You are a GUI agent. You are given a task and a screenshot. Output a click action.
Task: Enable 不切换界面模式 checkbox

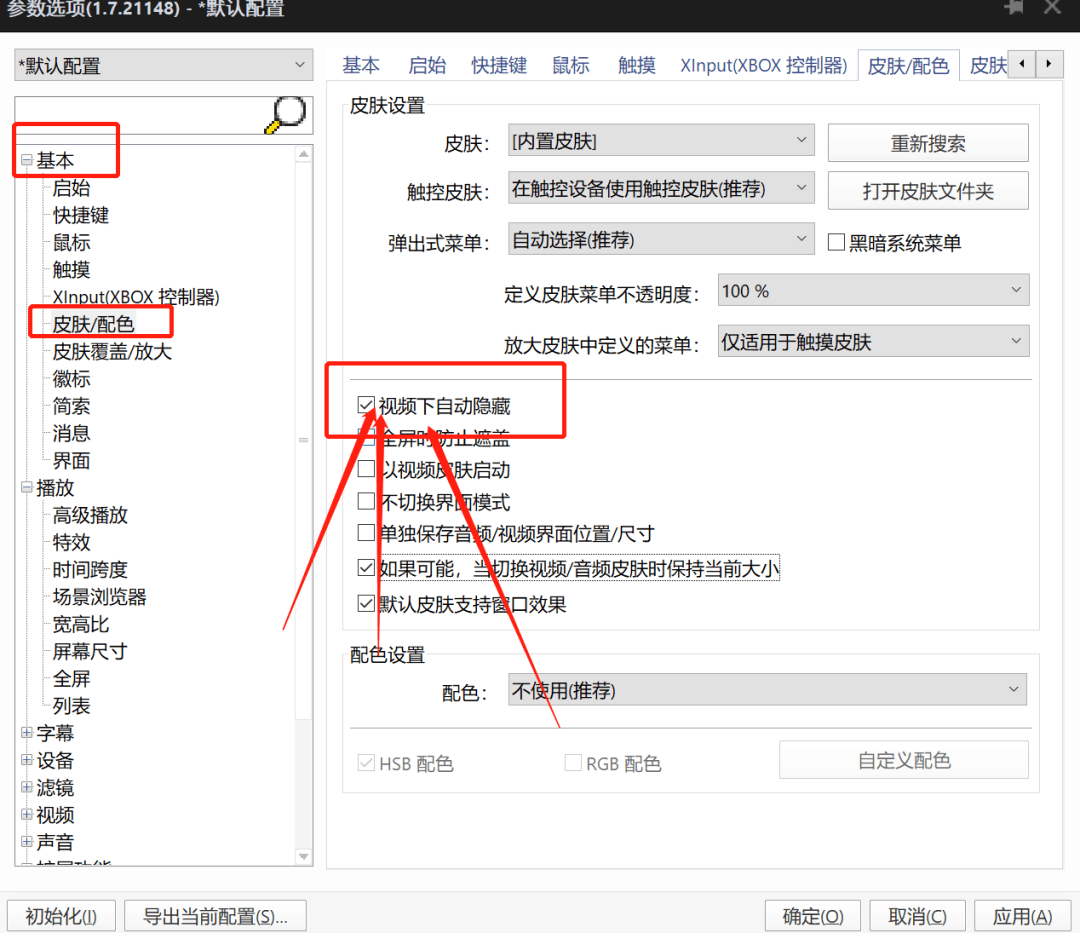366,501
